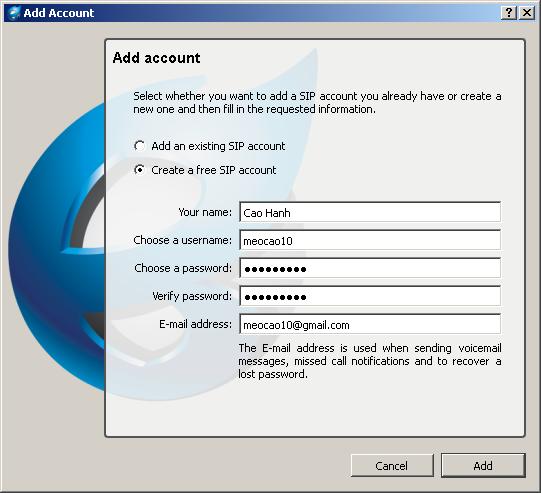The image size is (541, 493).
Task: Click the Your name label
Action: (x=205, y=212)
